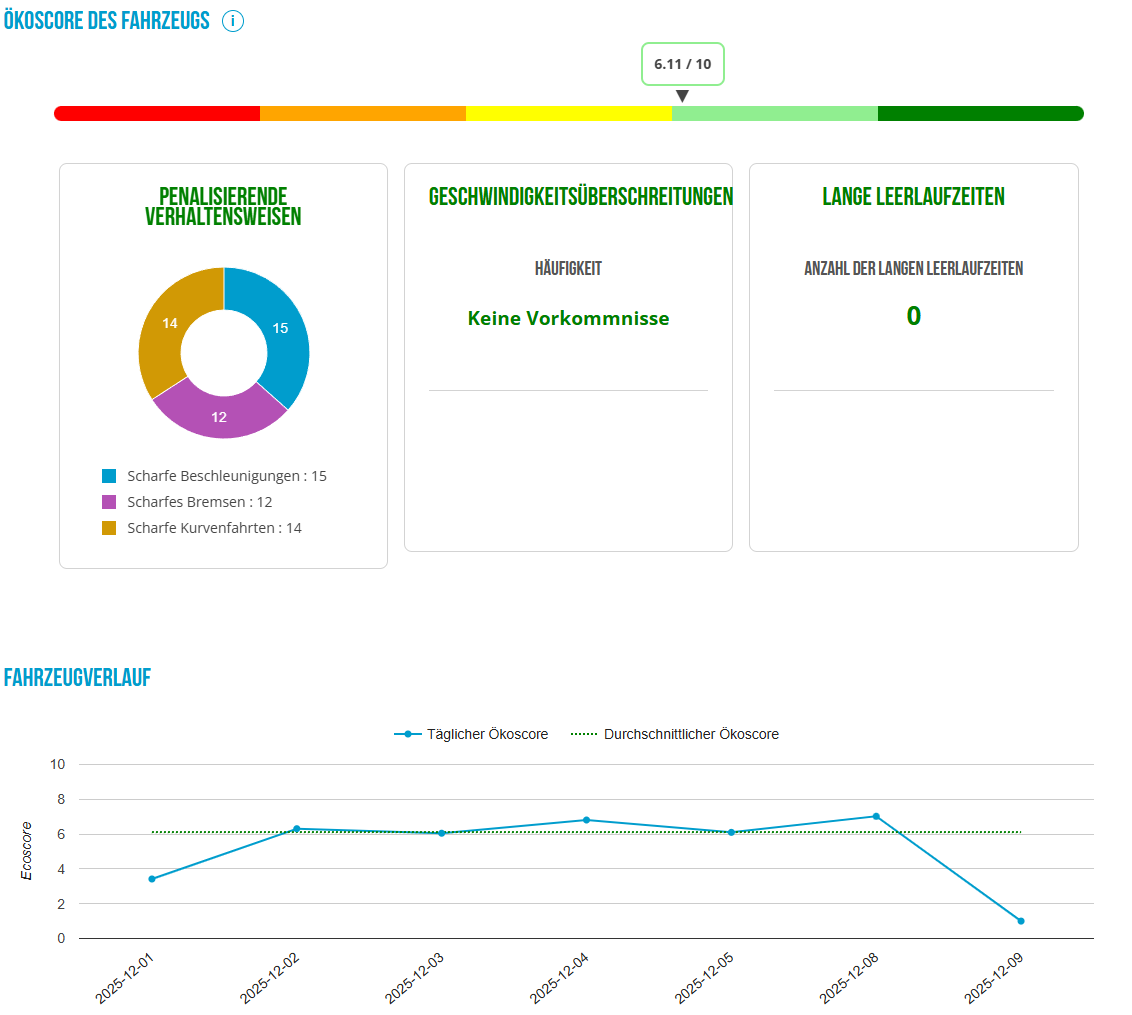Toggle Scharfe Kurvenfahrten legend entry

click(x=201, y=528)
